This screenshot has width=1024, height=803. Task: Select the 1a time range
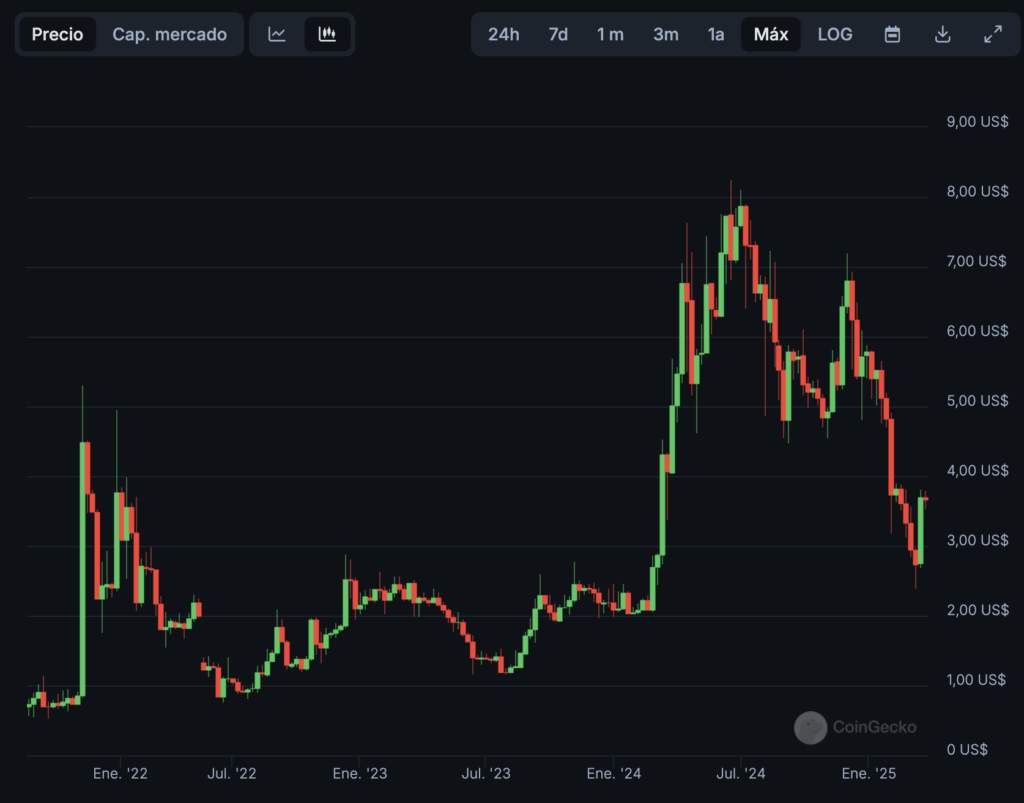(x=716, y=34)
